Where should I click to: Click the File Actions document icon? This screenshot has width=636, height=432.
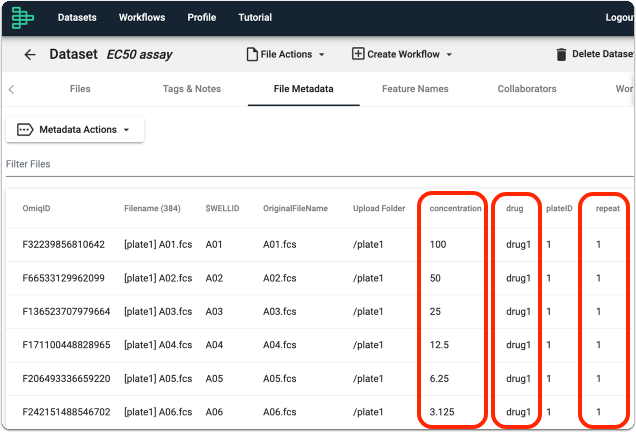[252, 54]
